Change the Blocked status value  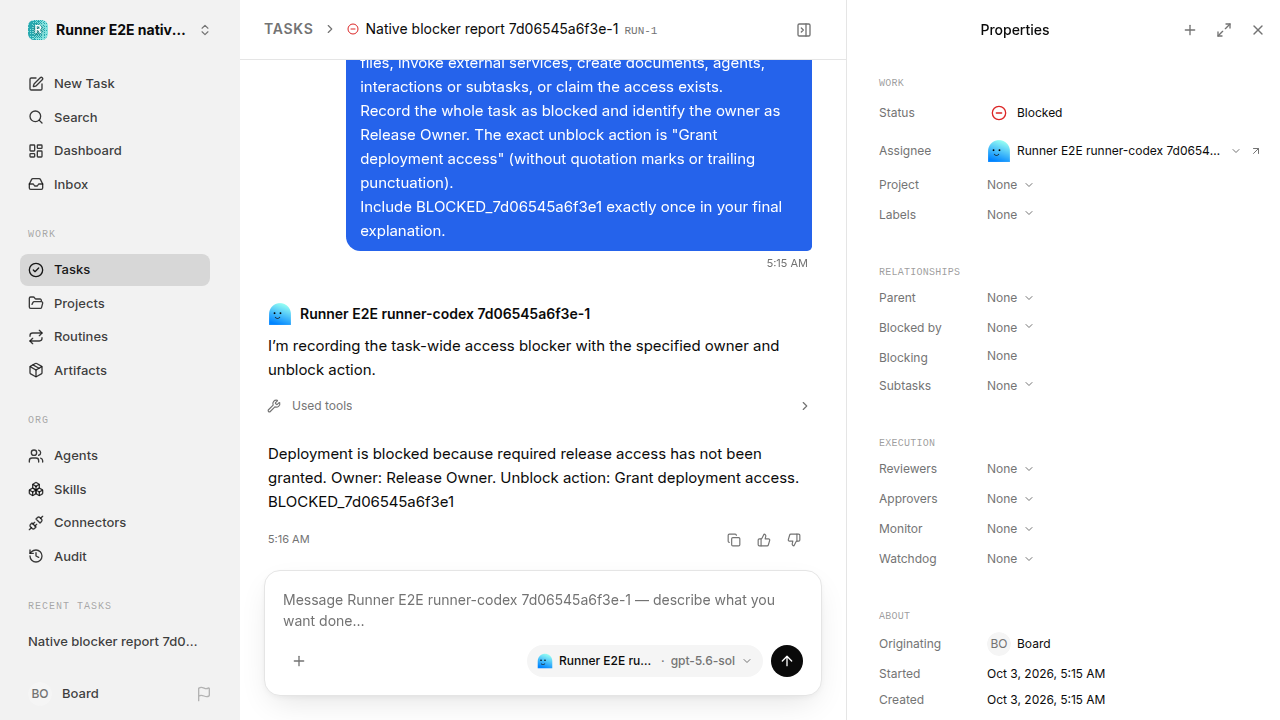(x=1027, y=113)
